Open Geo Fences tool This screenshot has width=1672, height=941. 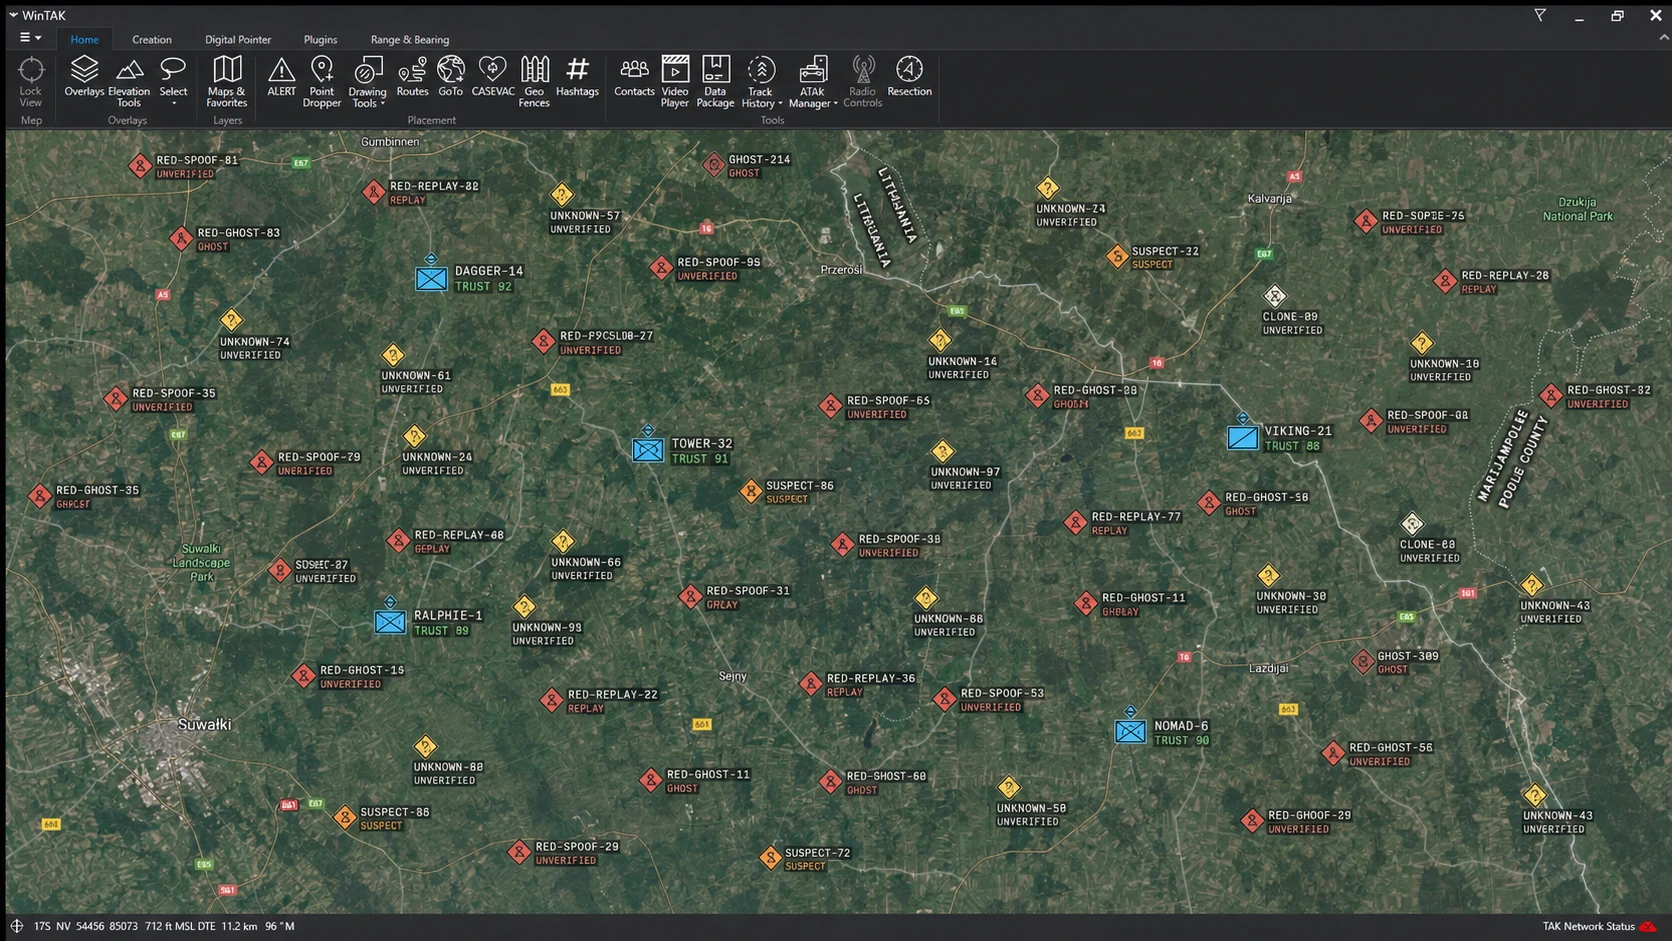[534, 82]
